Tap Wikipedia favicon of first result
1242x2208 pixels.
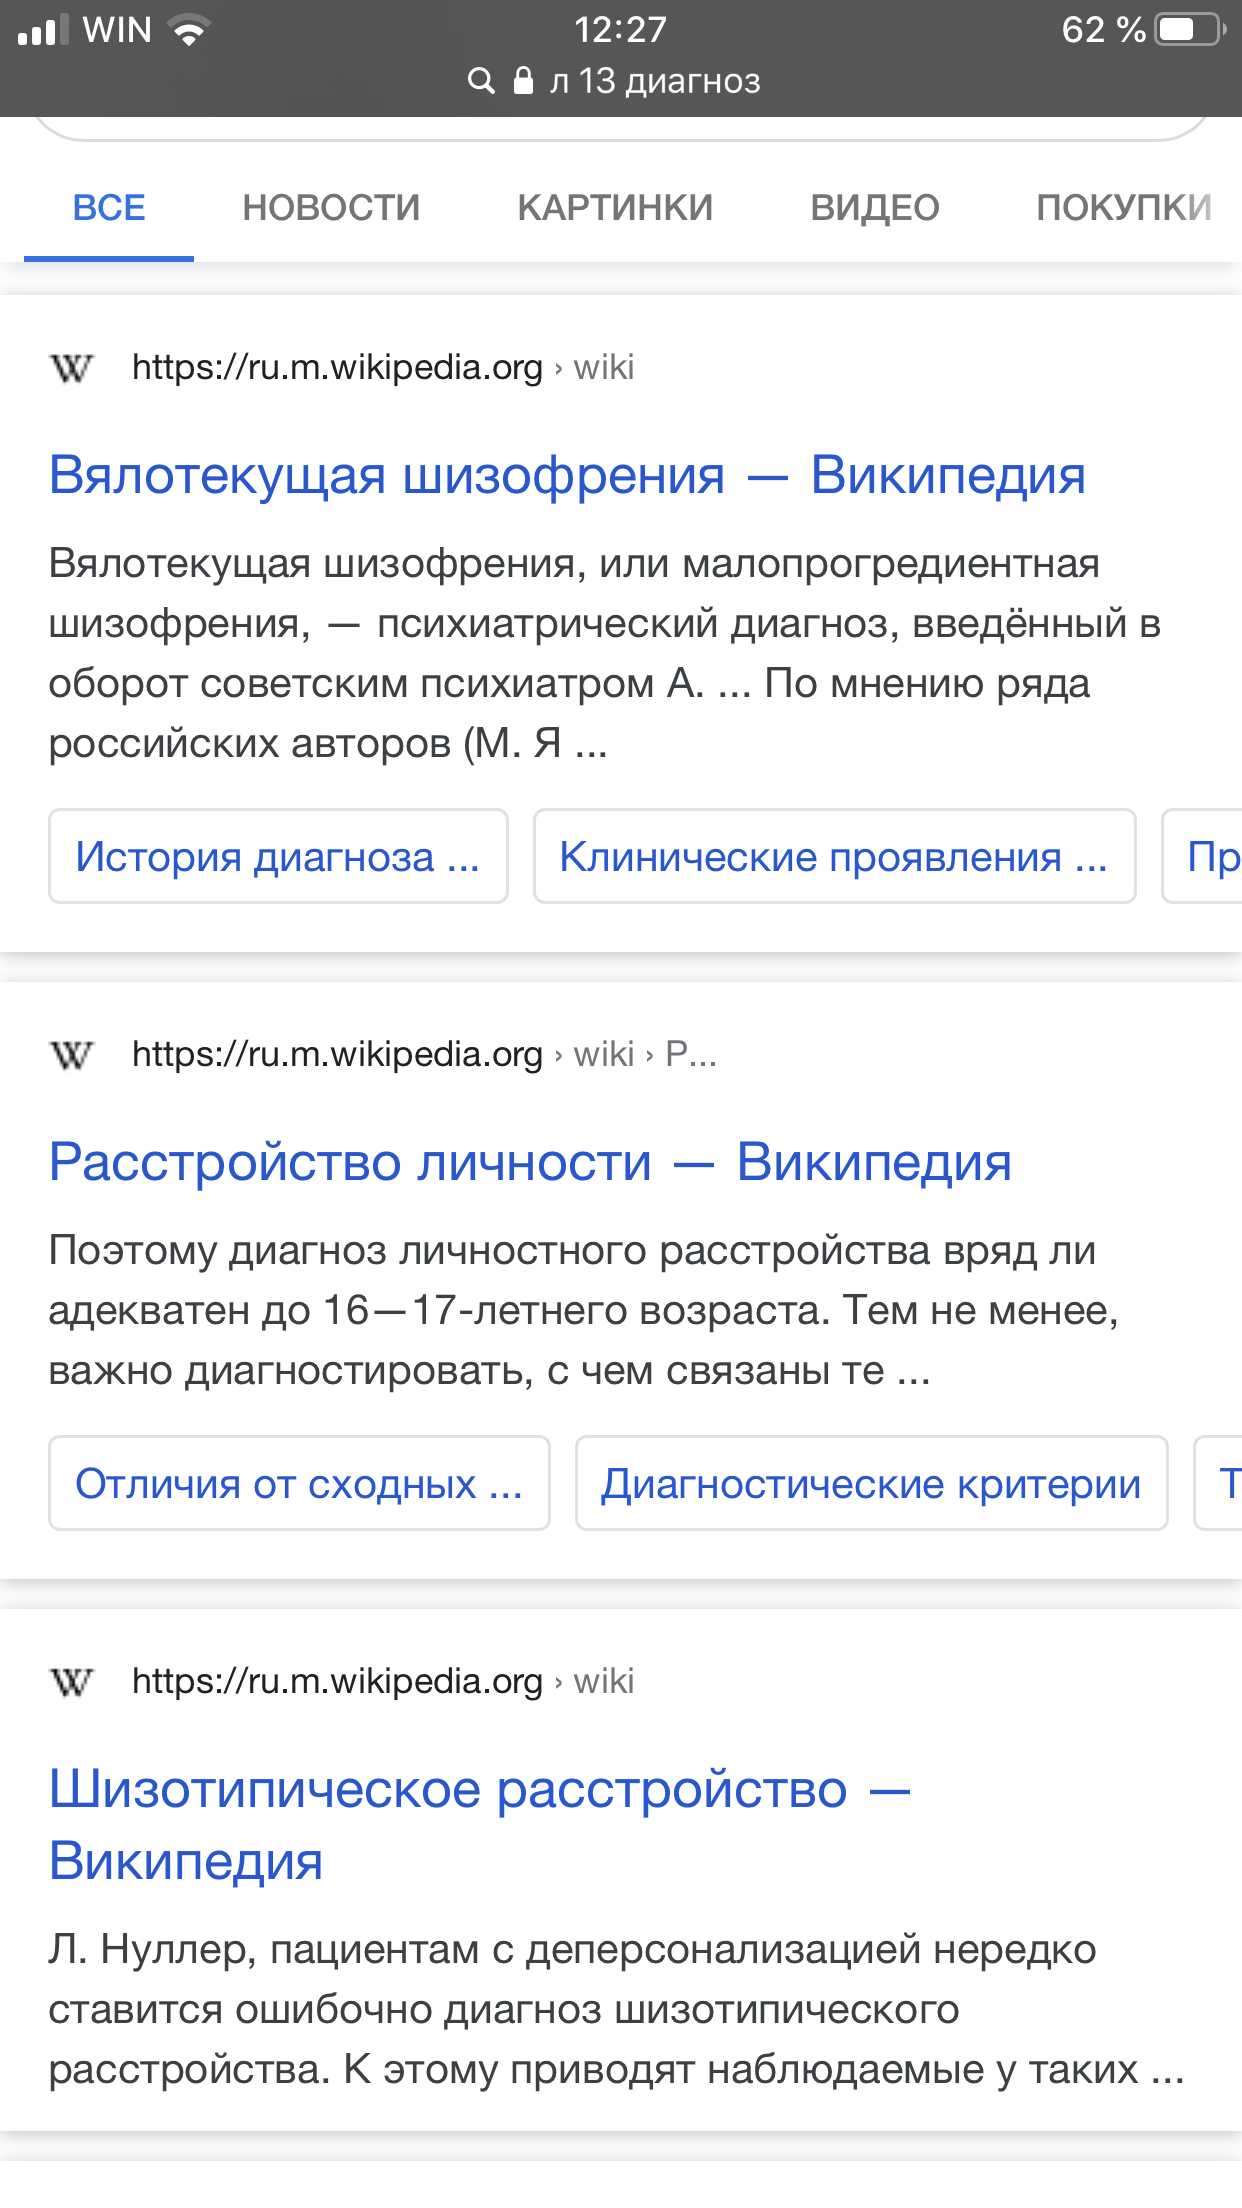pos(71,368)
